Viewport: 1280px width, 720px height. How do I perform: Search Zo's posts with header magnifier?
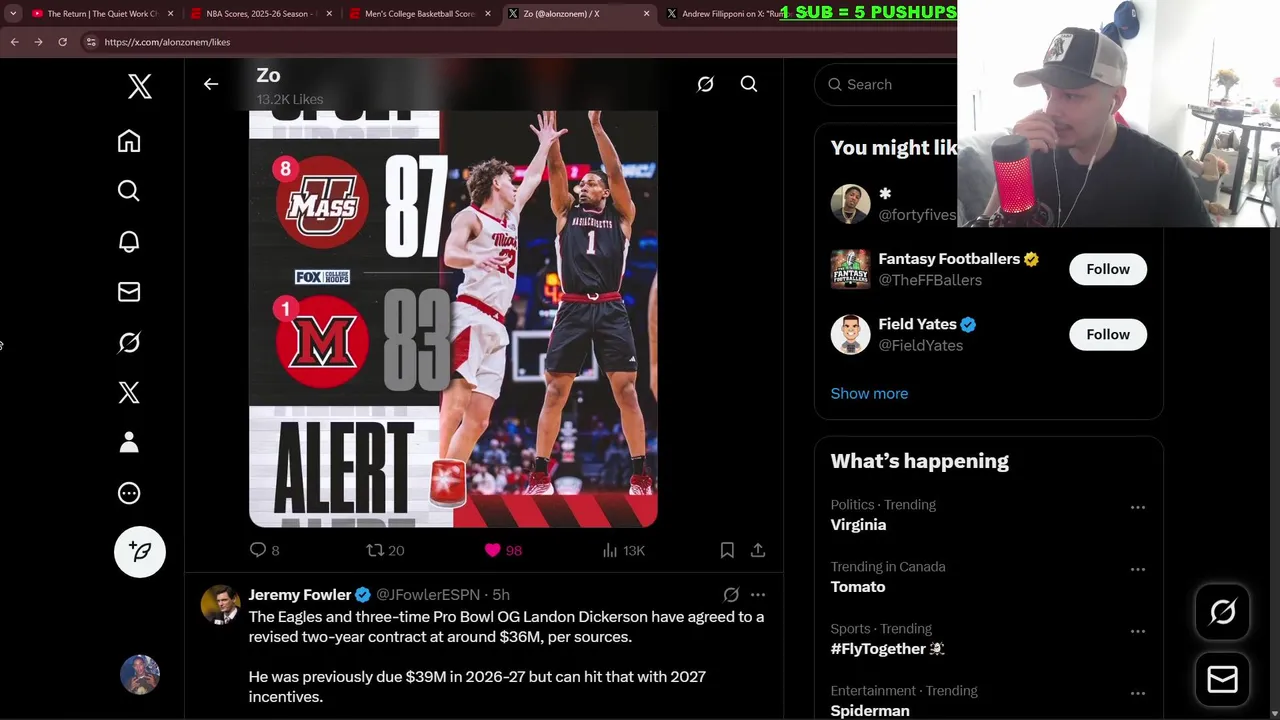point(749,84)
